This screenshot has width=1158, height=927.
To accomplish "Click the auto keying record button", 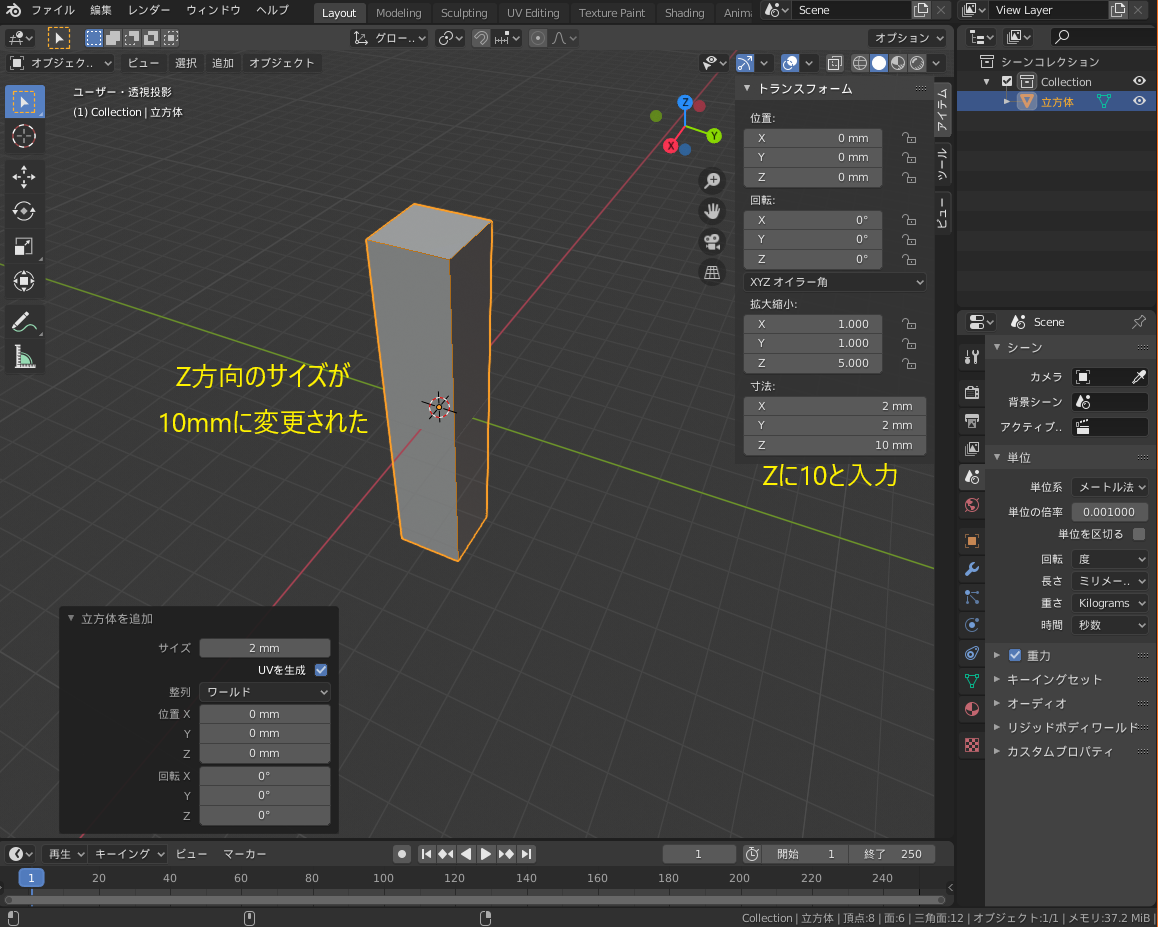I will [x=402, y=854].
